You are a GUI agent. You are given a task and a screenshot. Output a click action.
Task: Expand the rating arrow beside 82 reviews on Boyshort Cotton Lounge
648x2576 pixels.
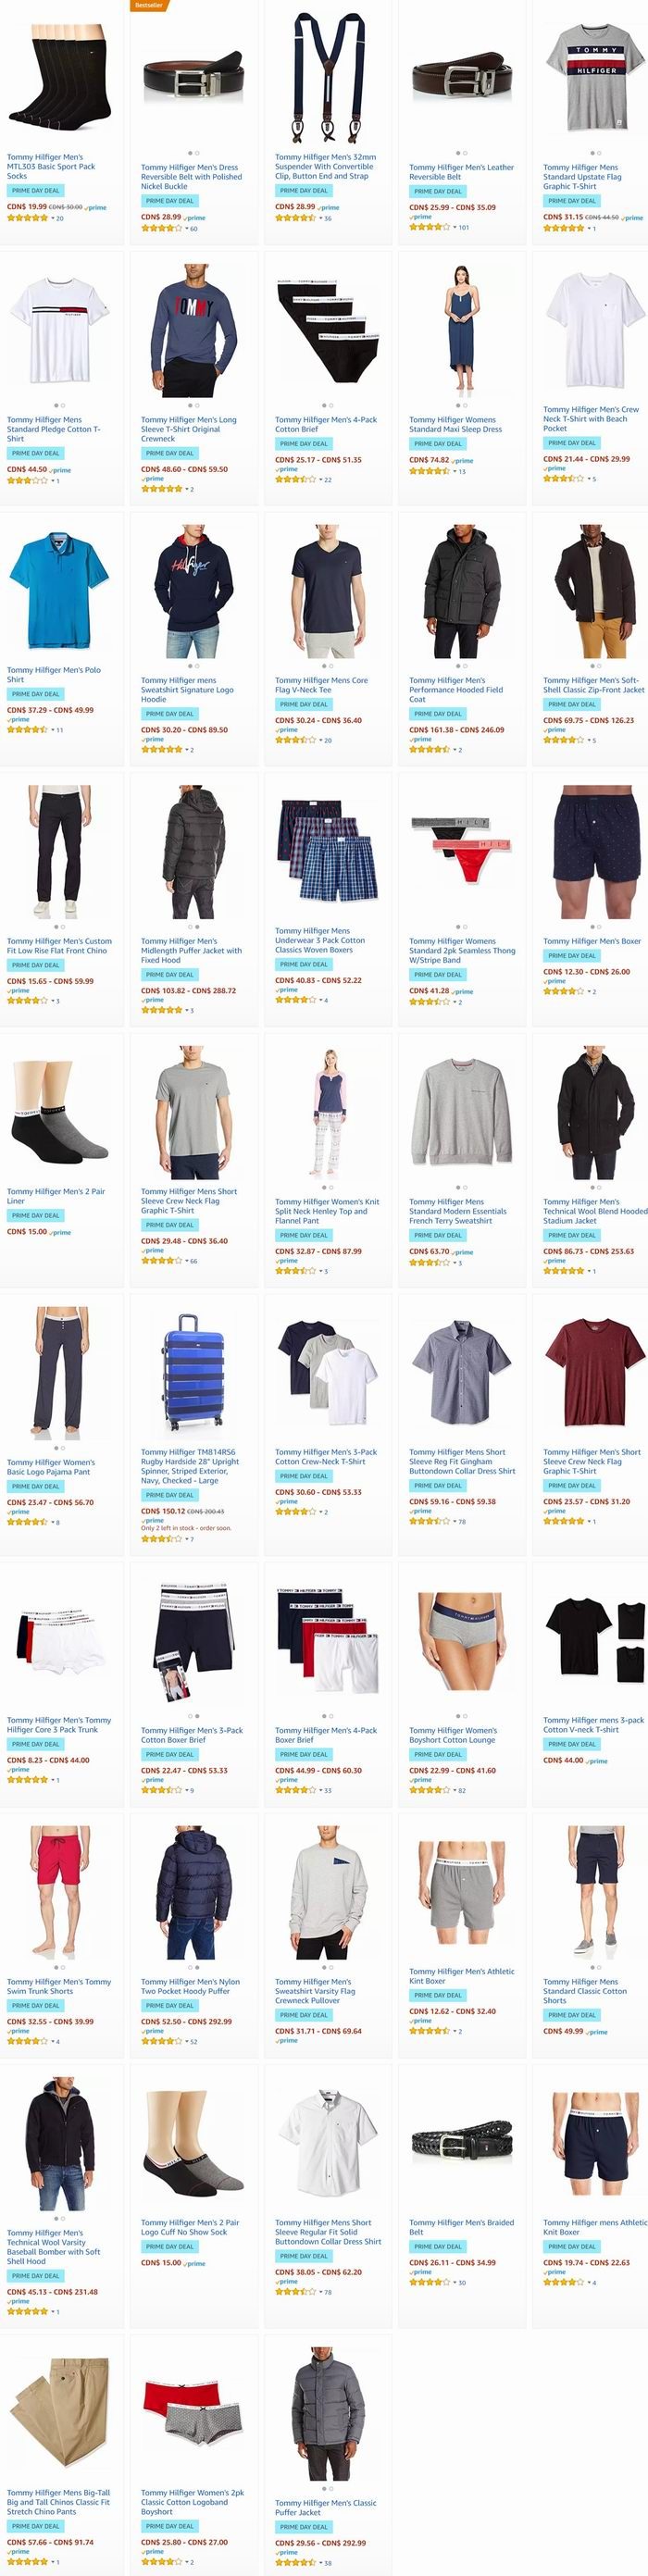(x=454, y=1789)
